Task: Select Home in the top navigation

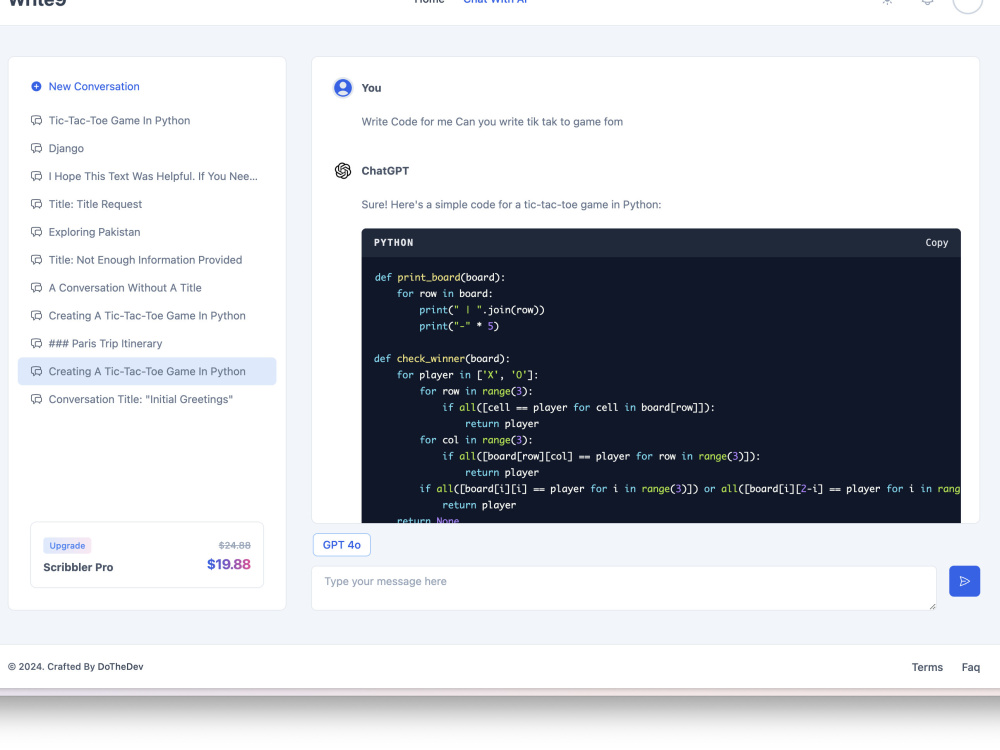Action: [x=430, y=2]
